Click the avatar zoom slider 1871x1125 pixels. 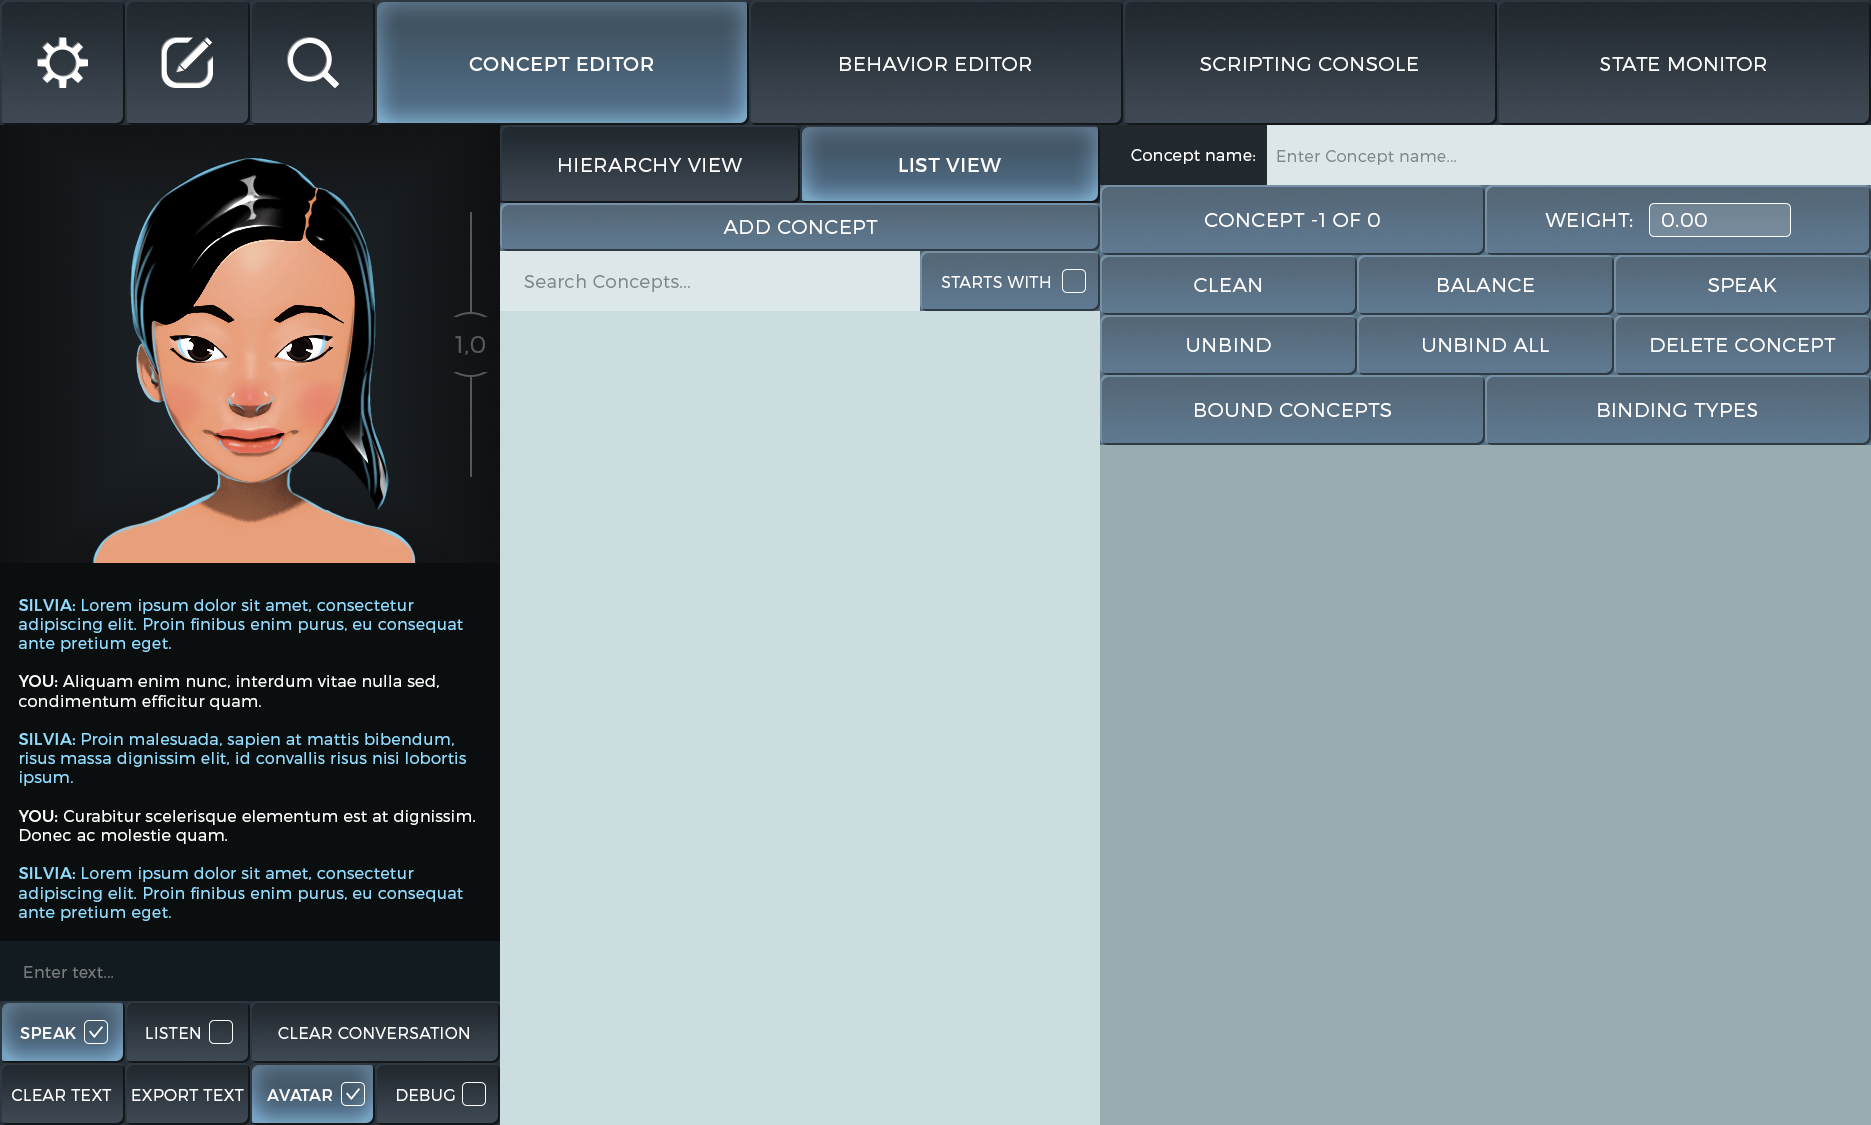pyautogui.click(x=470, y=344)
